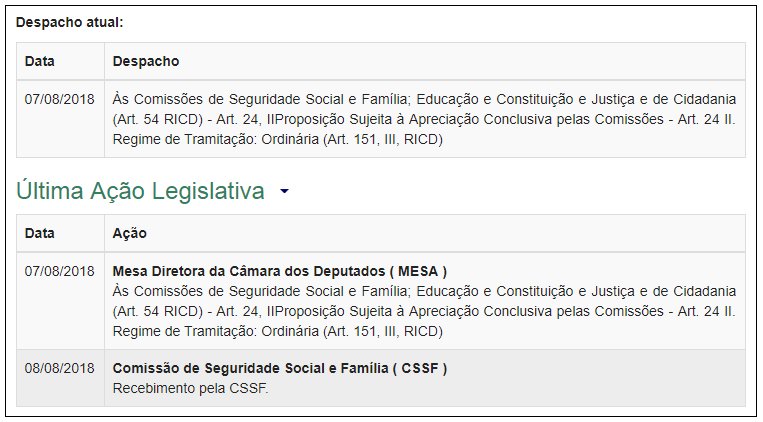
Task: Select the 08/08/2018 date cell
Action: pos(60,368)
